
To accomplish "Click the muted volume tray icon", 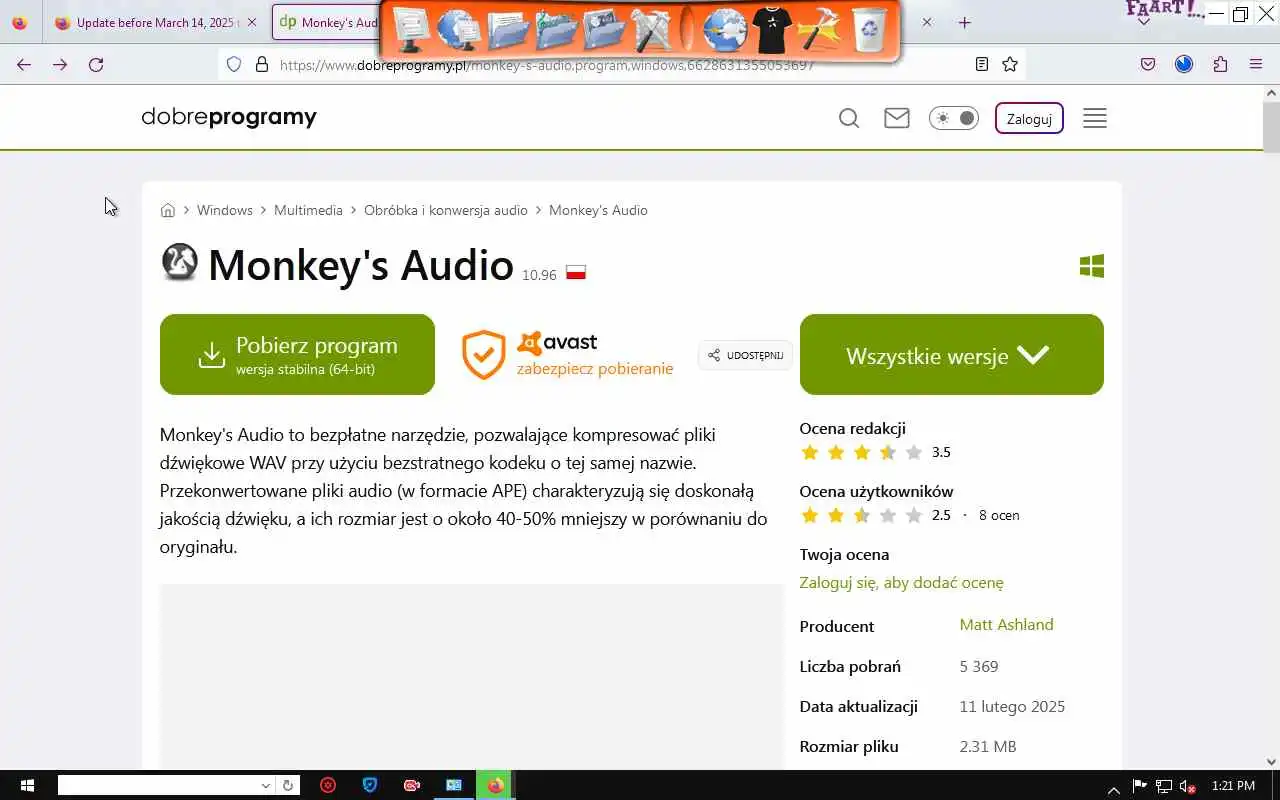I will [x=1188, y=787].
